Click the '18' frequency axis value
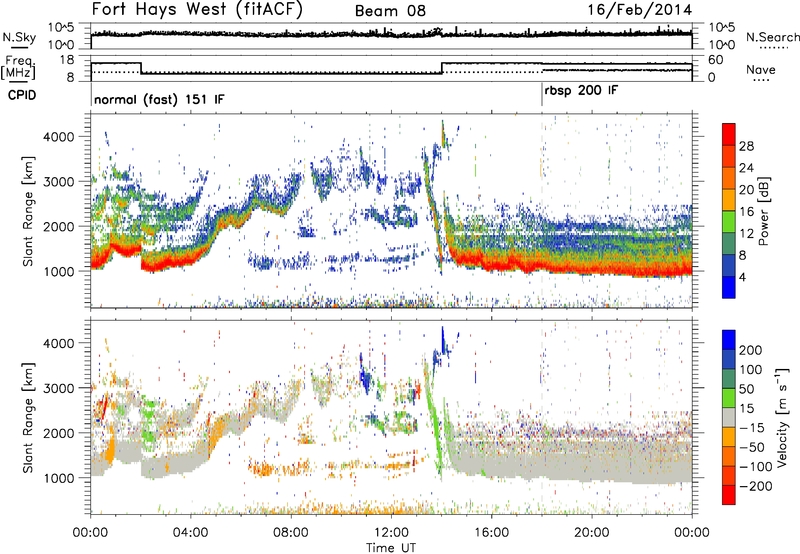The image size is (800, 554). click(x=67, y=60)
